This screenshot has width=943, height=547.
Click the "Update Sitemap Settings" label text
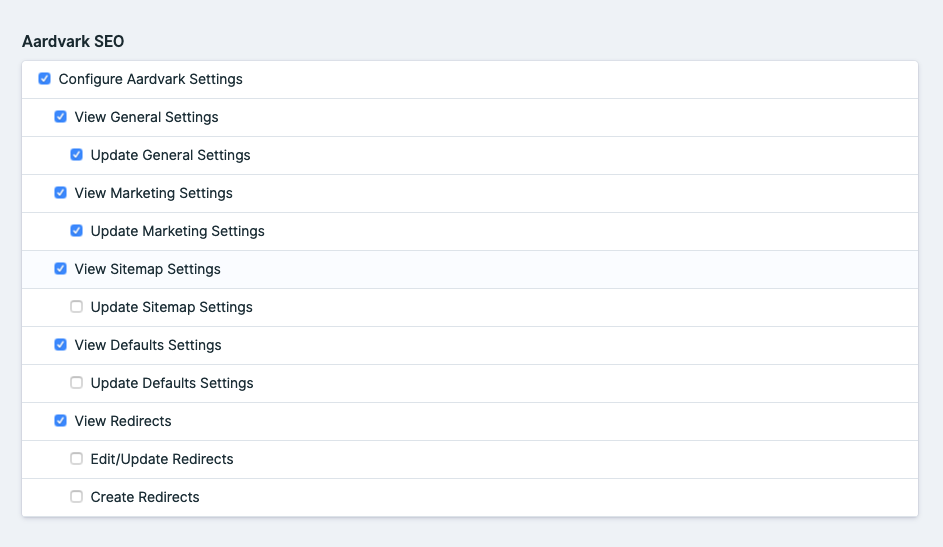pos(171,307)
